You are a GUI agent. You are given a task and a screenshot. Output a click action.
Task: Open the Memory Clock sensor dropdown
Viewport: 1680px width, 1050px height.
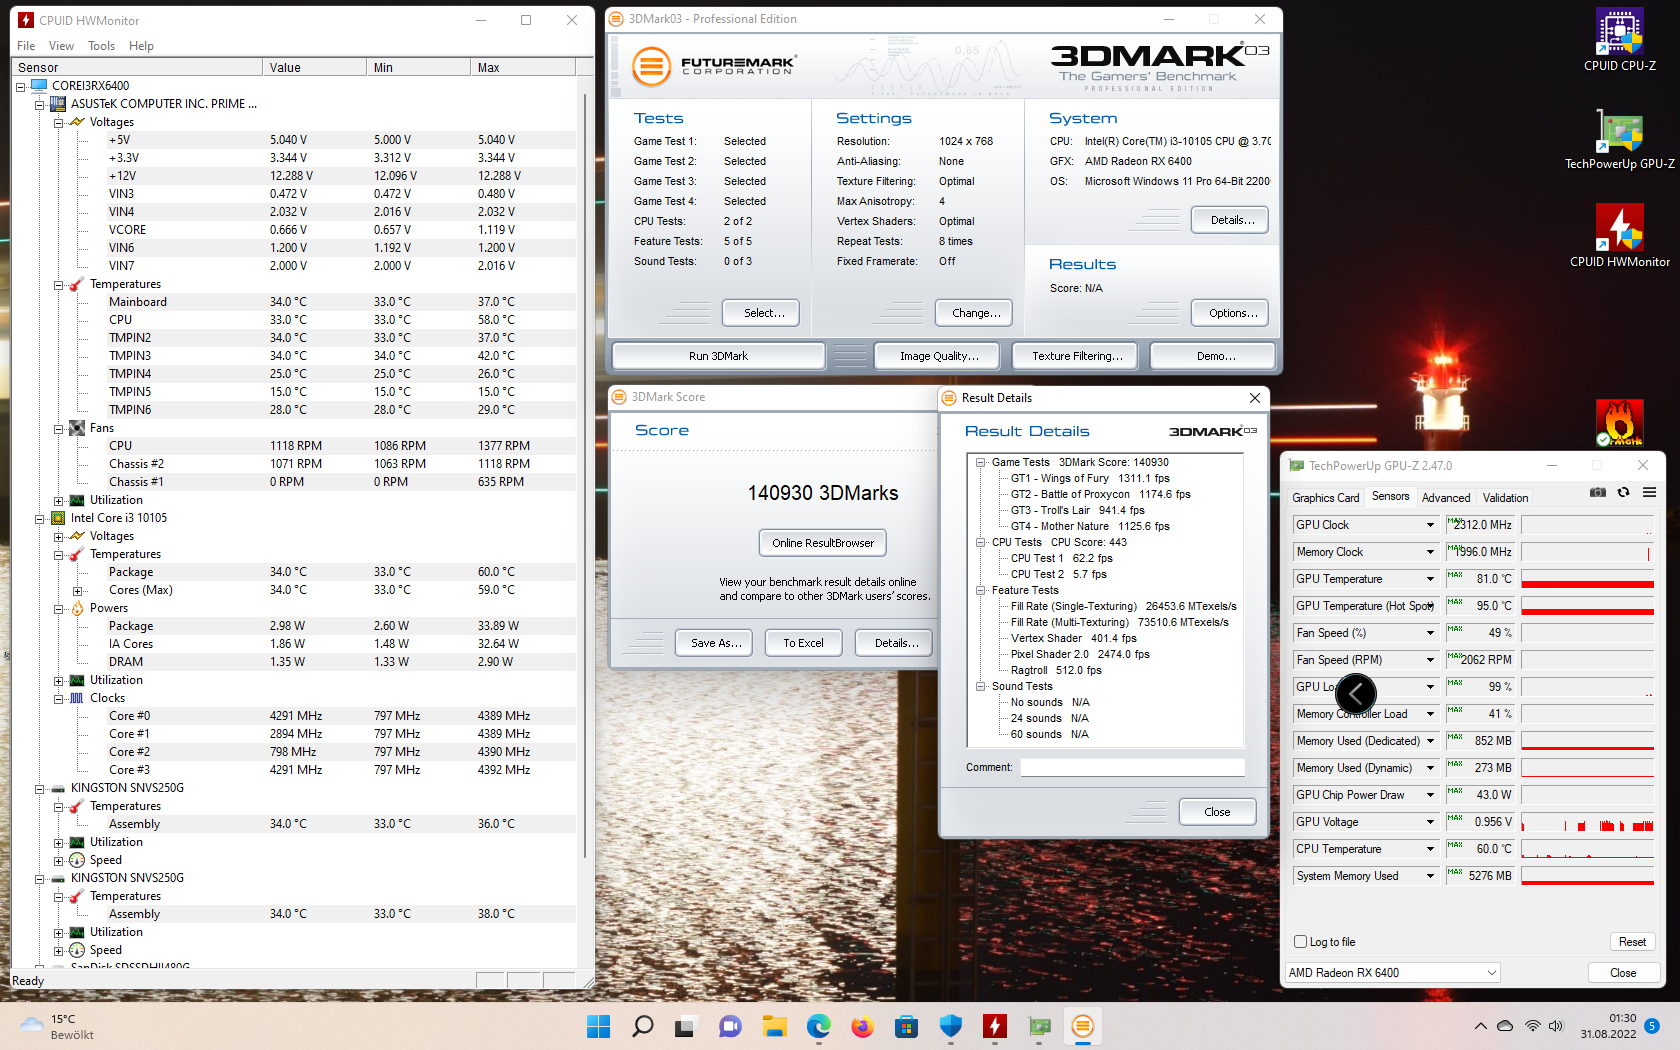[1430, 552]
